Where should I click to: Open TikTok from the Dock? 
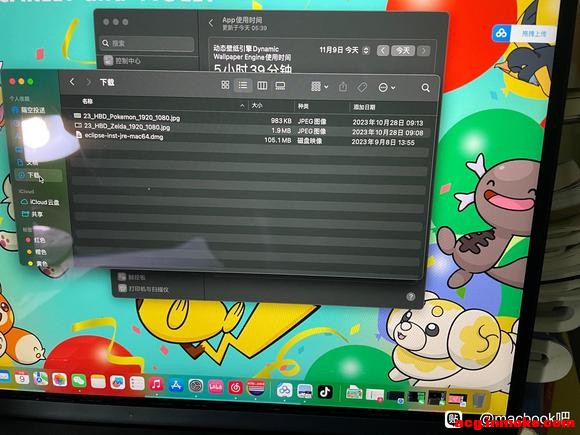pos(325,392)
